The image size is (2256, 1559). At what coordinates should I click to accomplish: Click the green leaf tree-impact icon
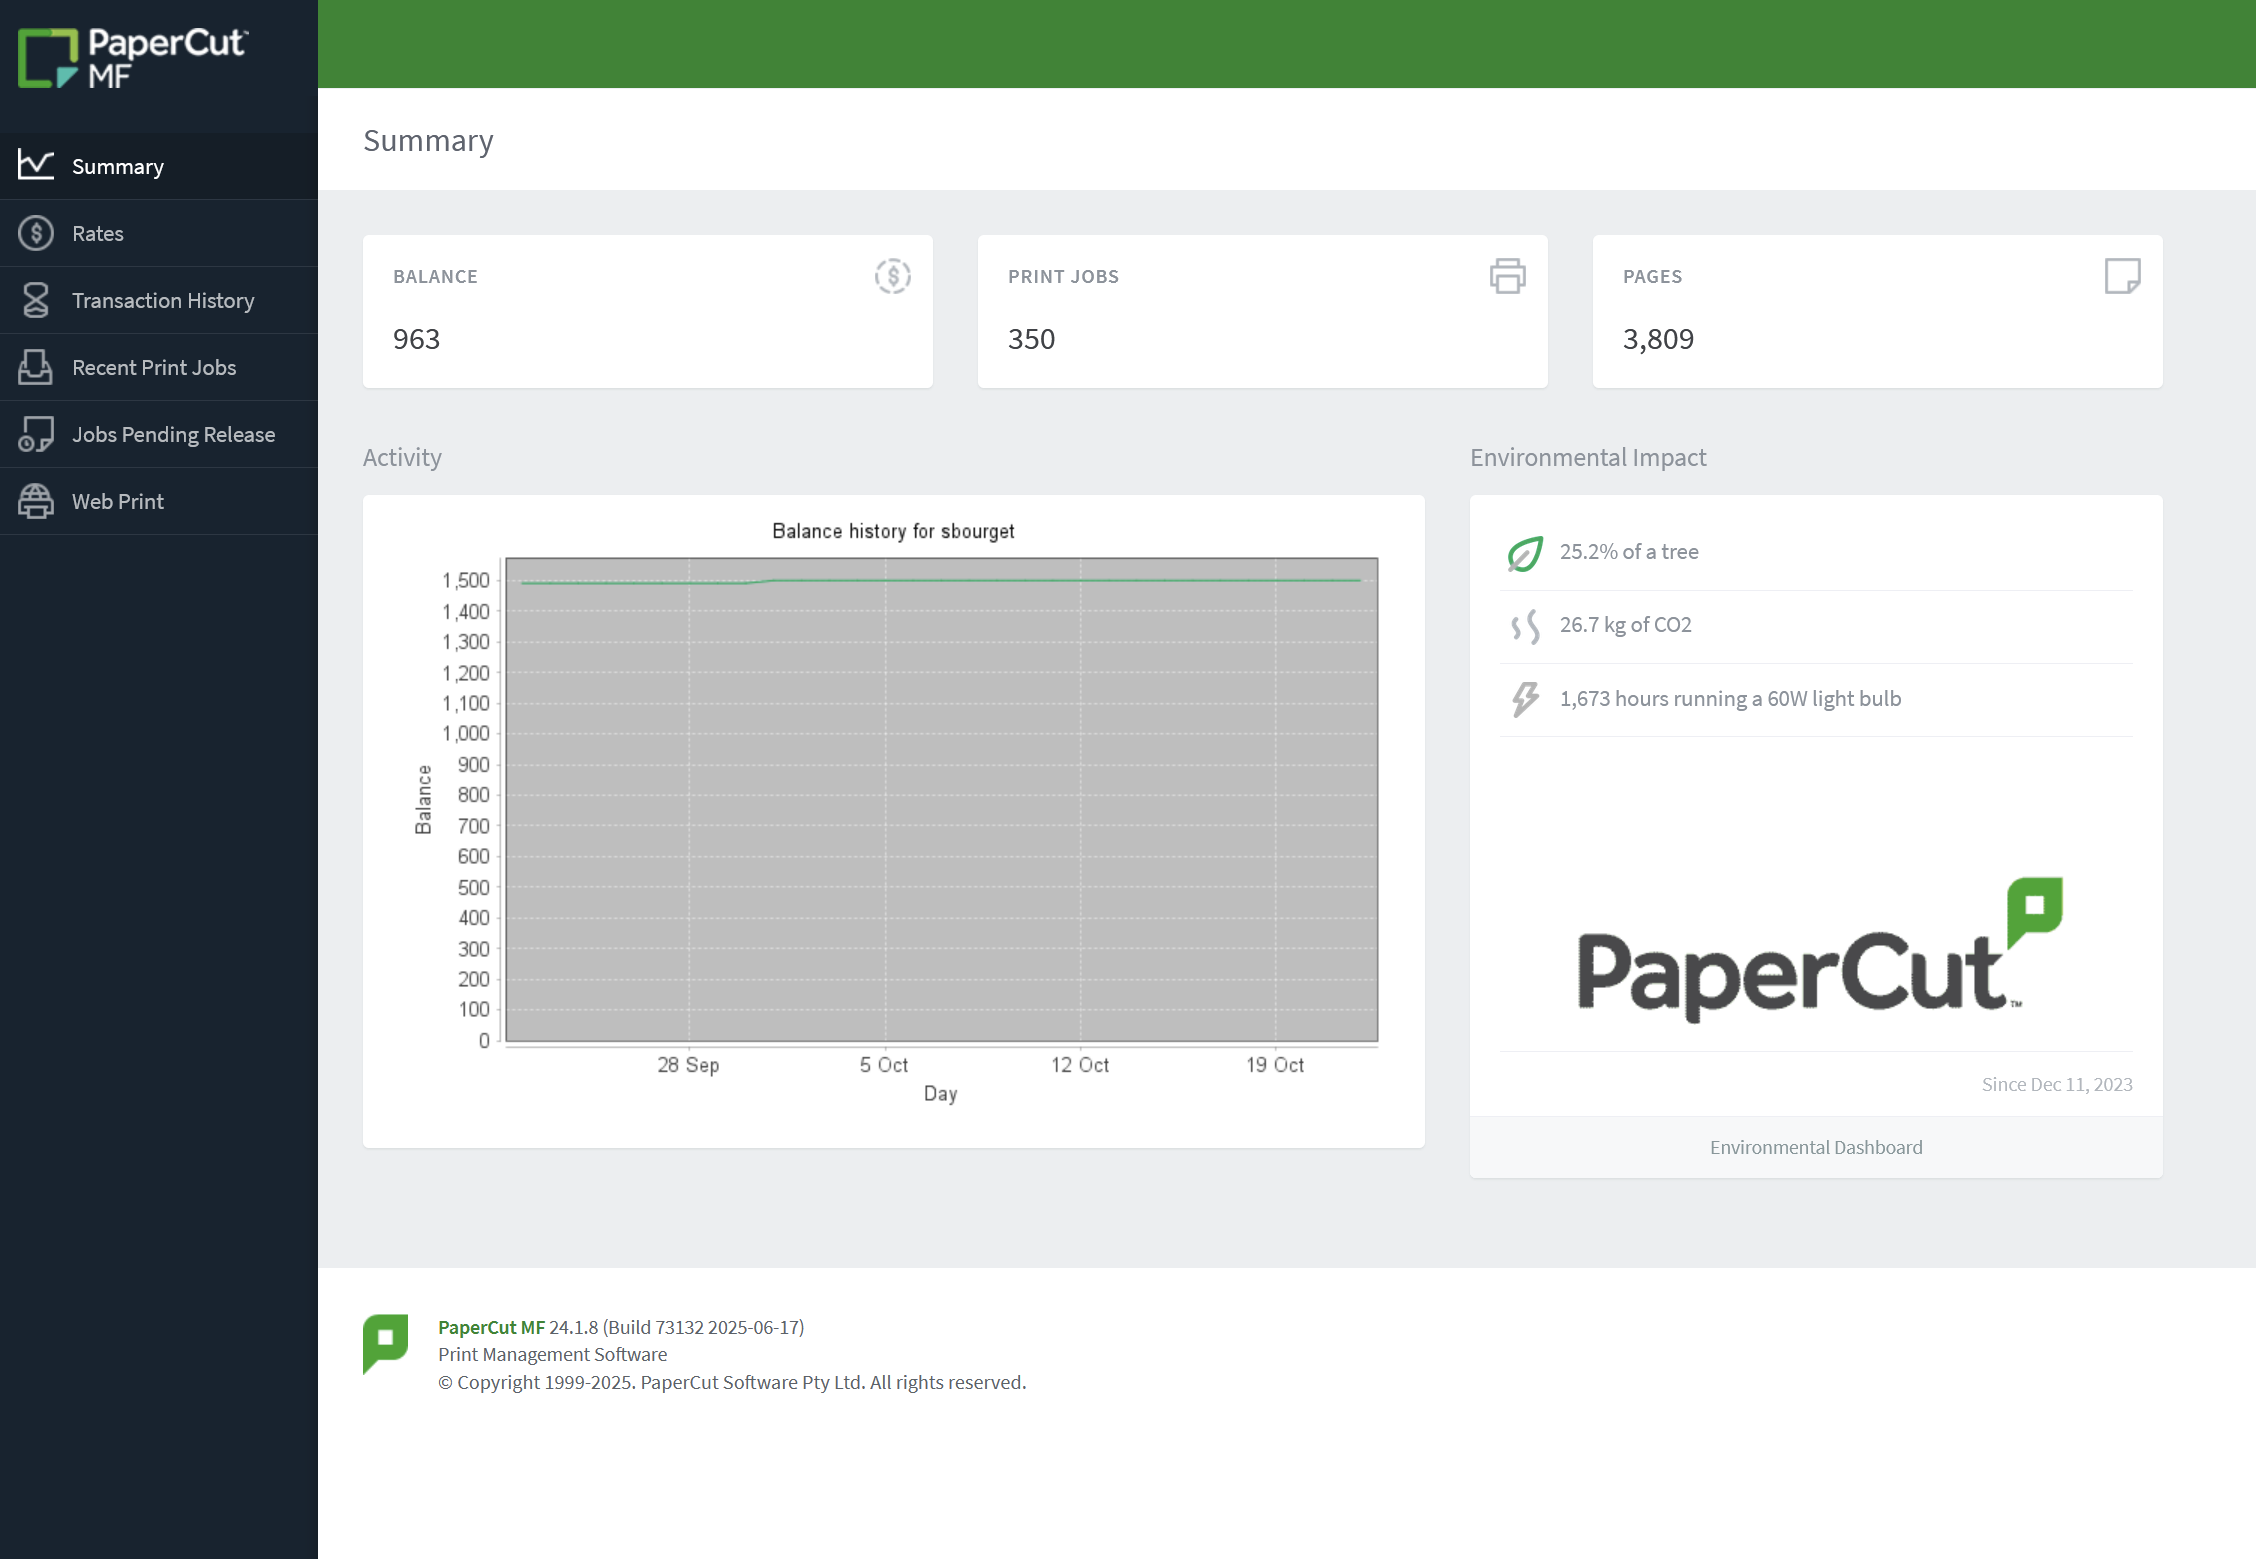pos(1525,553)
